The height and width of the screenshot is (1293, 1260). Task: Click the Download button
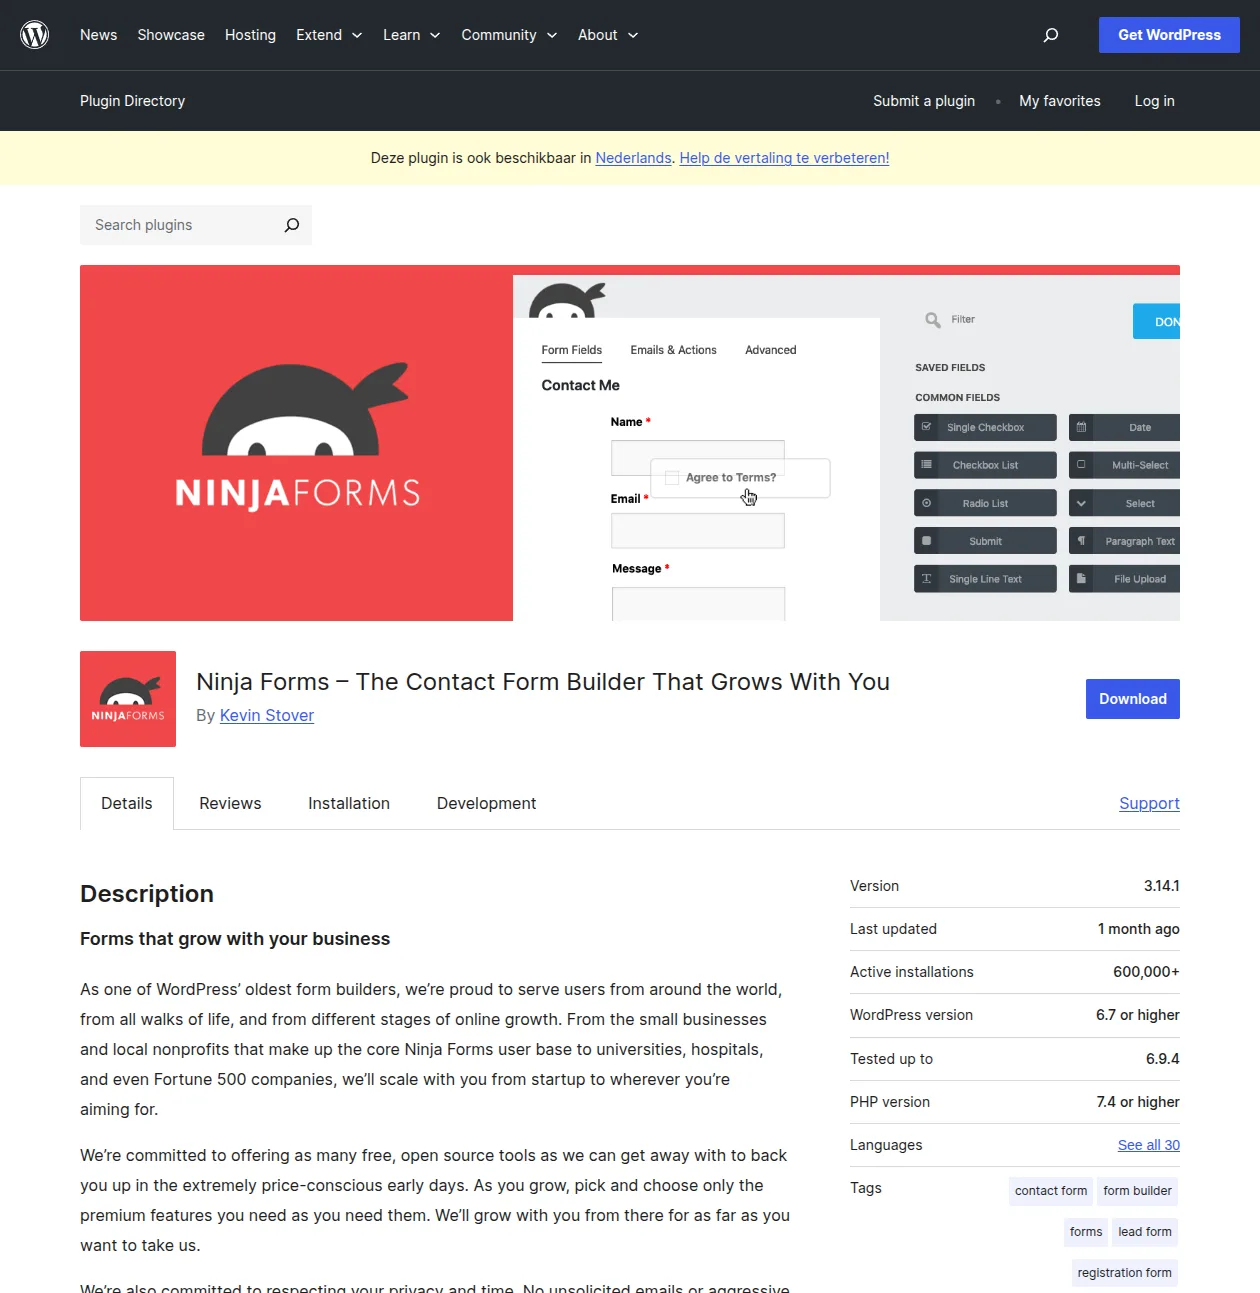[1132, 699]
